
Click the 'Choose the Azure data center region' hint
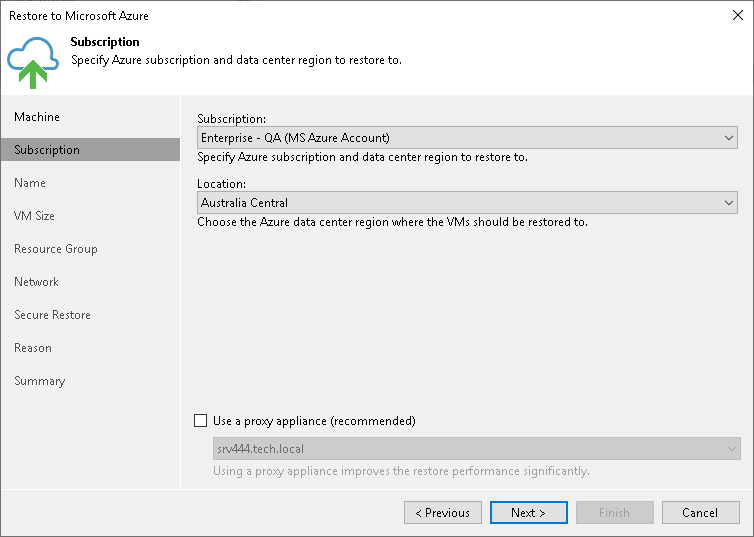click(392, 222)
